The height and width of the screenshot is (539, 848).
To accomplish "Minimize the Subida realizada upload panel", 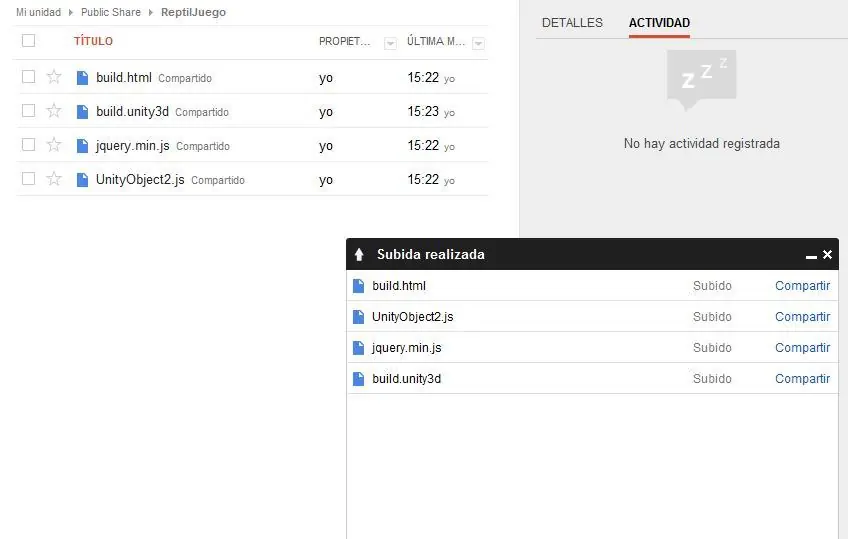I will point(811,257).
